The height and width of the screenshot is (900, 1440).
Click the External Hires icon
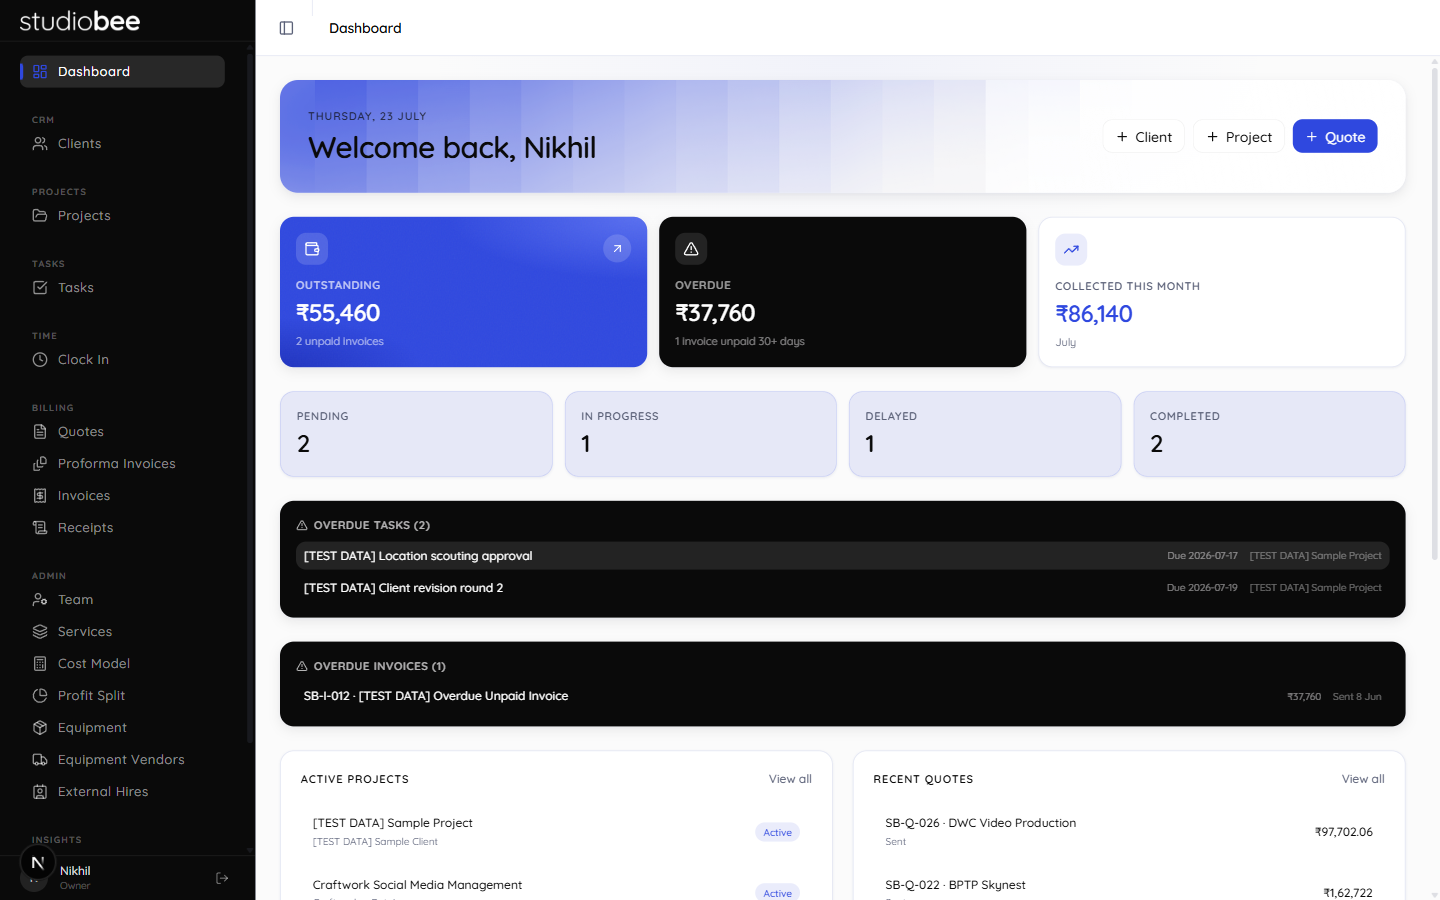click(40, 791)
